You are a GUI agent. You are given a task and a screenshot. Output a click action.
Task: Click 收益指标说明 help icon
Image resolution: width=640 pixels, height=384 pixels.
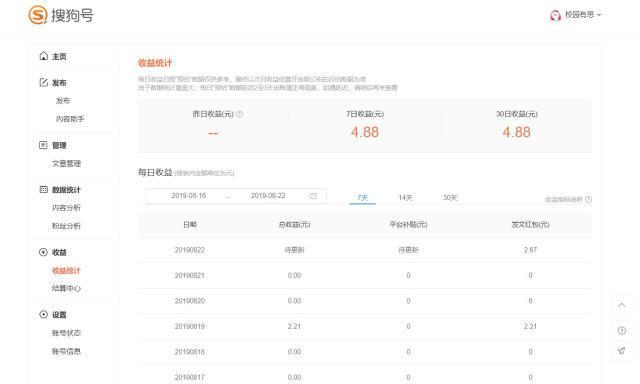pos(588,200)
